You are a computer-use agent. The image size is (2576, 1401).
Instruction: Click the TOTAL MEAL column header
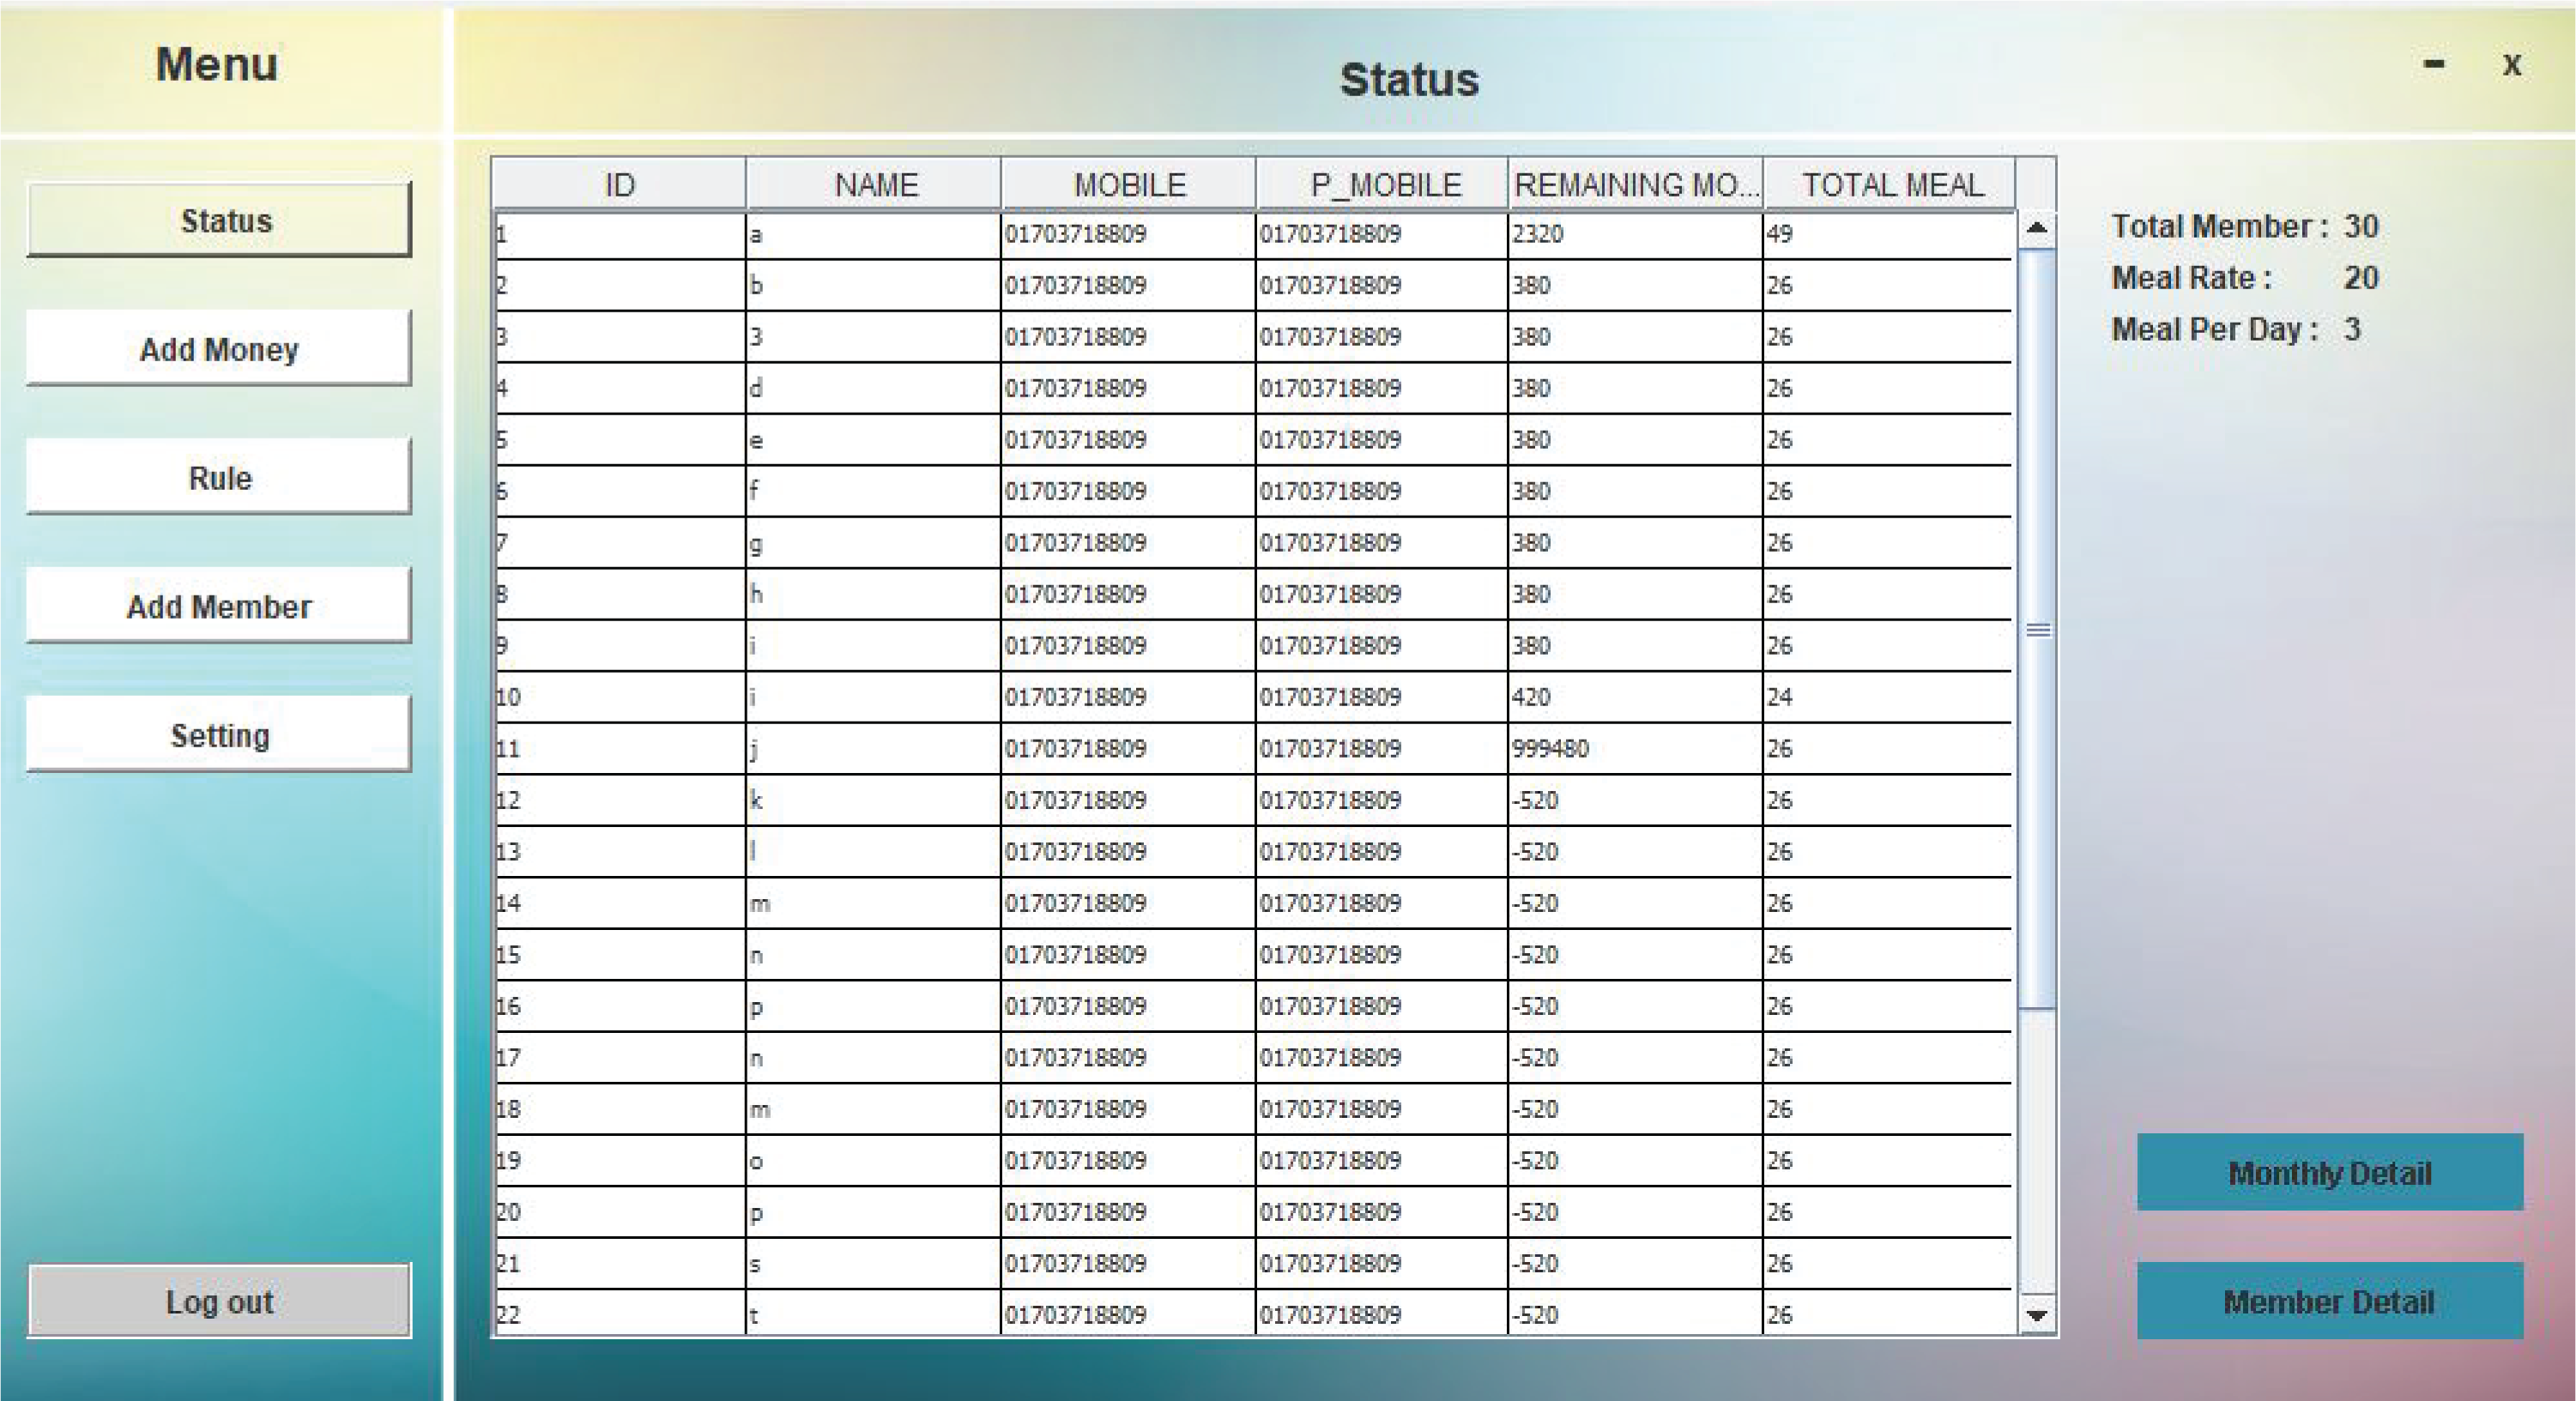coord(1891,185)
